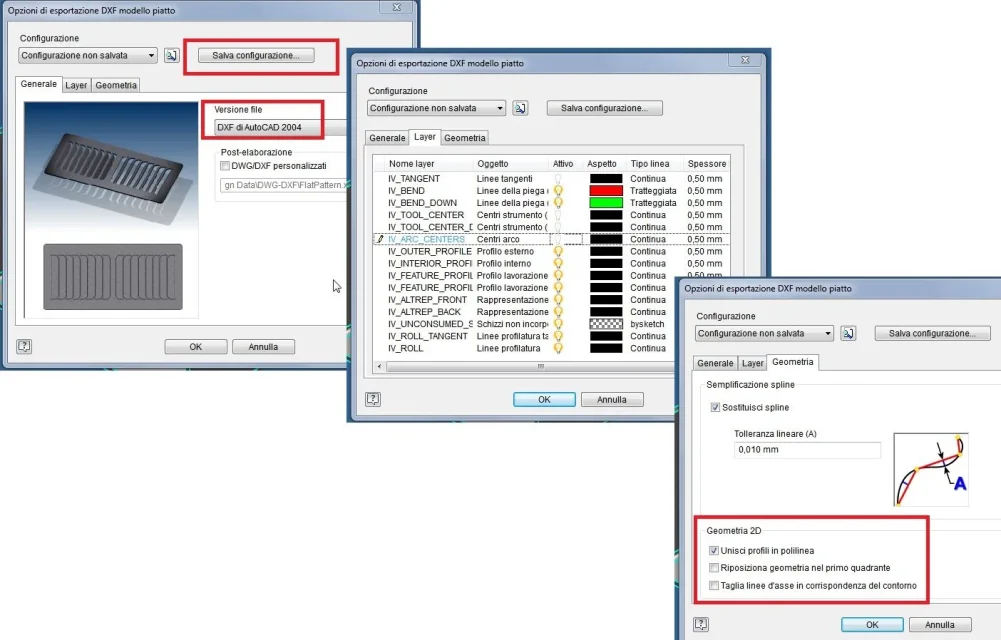Toggle the light bulb for IV_UNCONSUMED_S layer

[558, 324]
